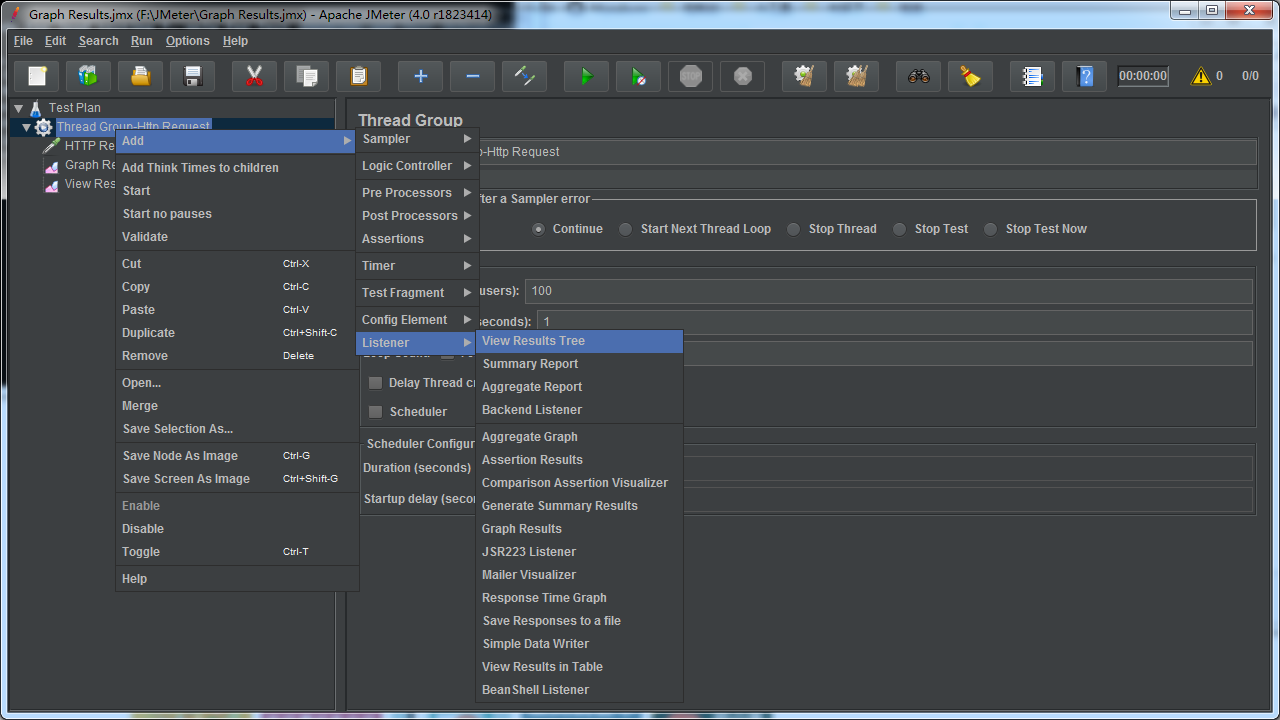Expand the Config Element submenu
The height and width of the screenshot is (720, 1280).
(417, 320)
